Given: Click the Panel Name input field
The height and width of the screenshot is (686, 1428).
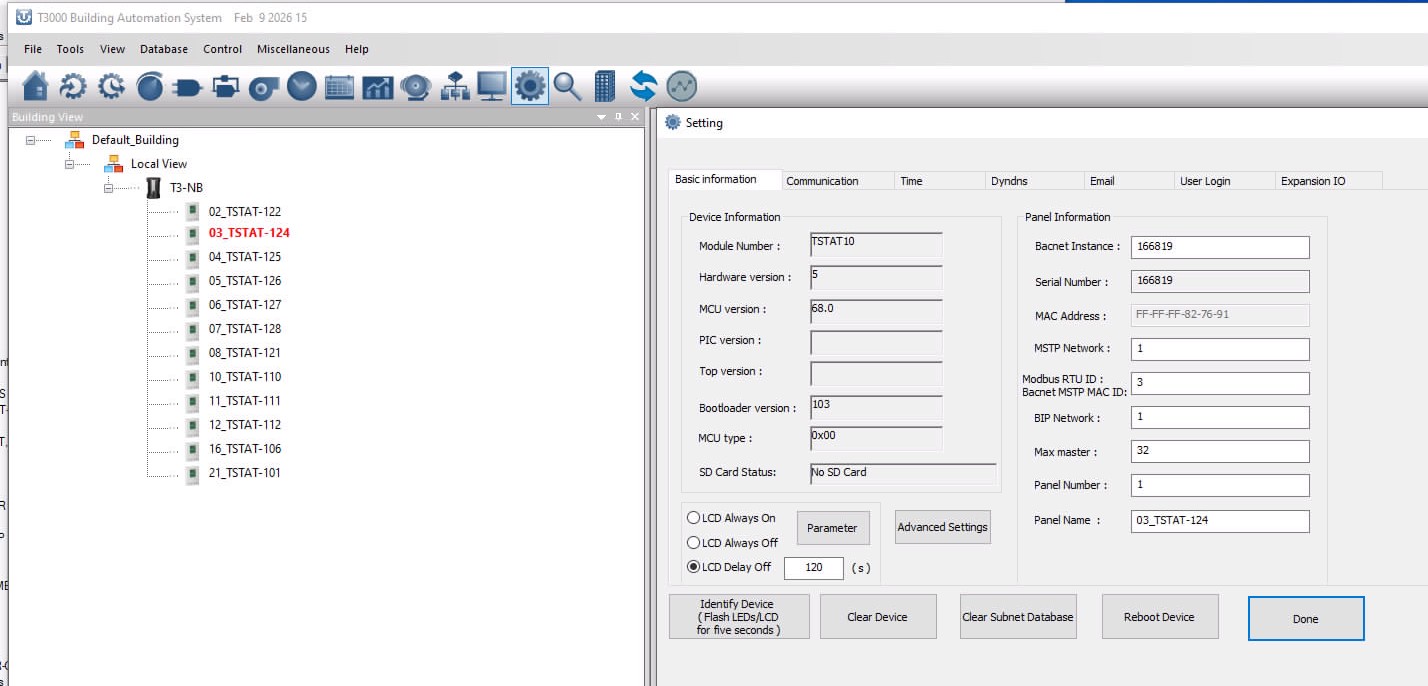Looking at the screenshot, I should (1219, 521).
